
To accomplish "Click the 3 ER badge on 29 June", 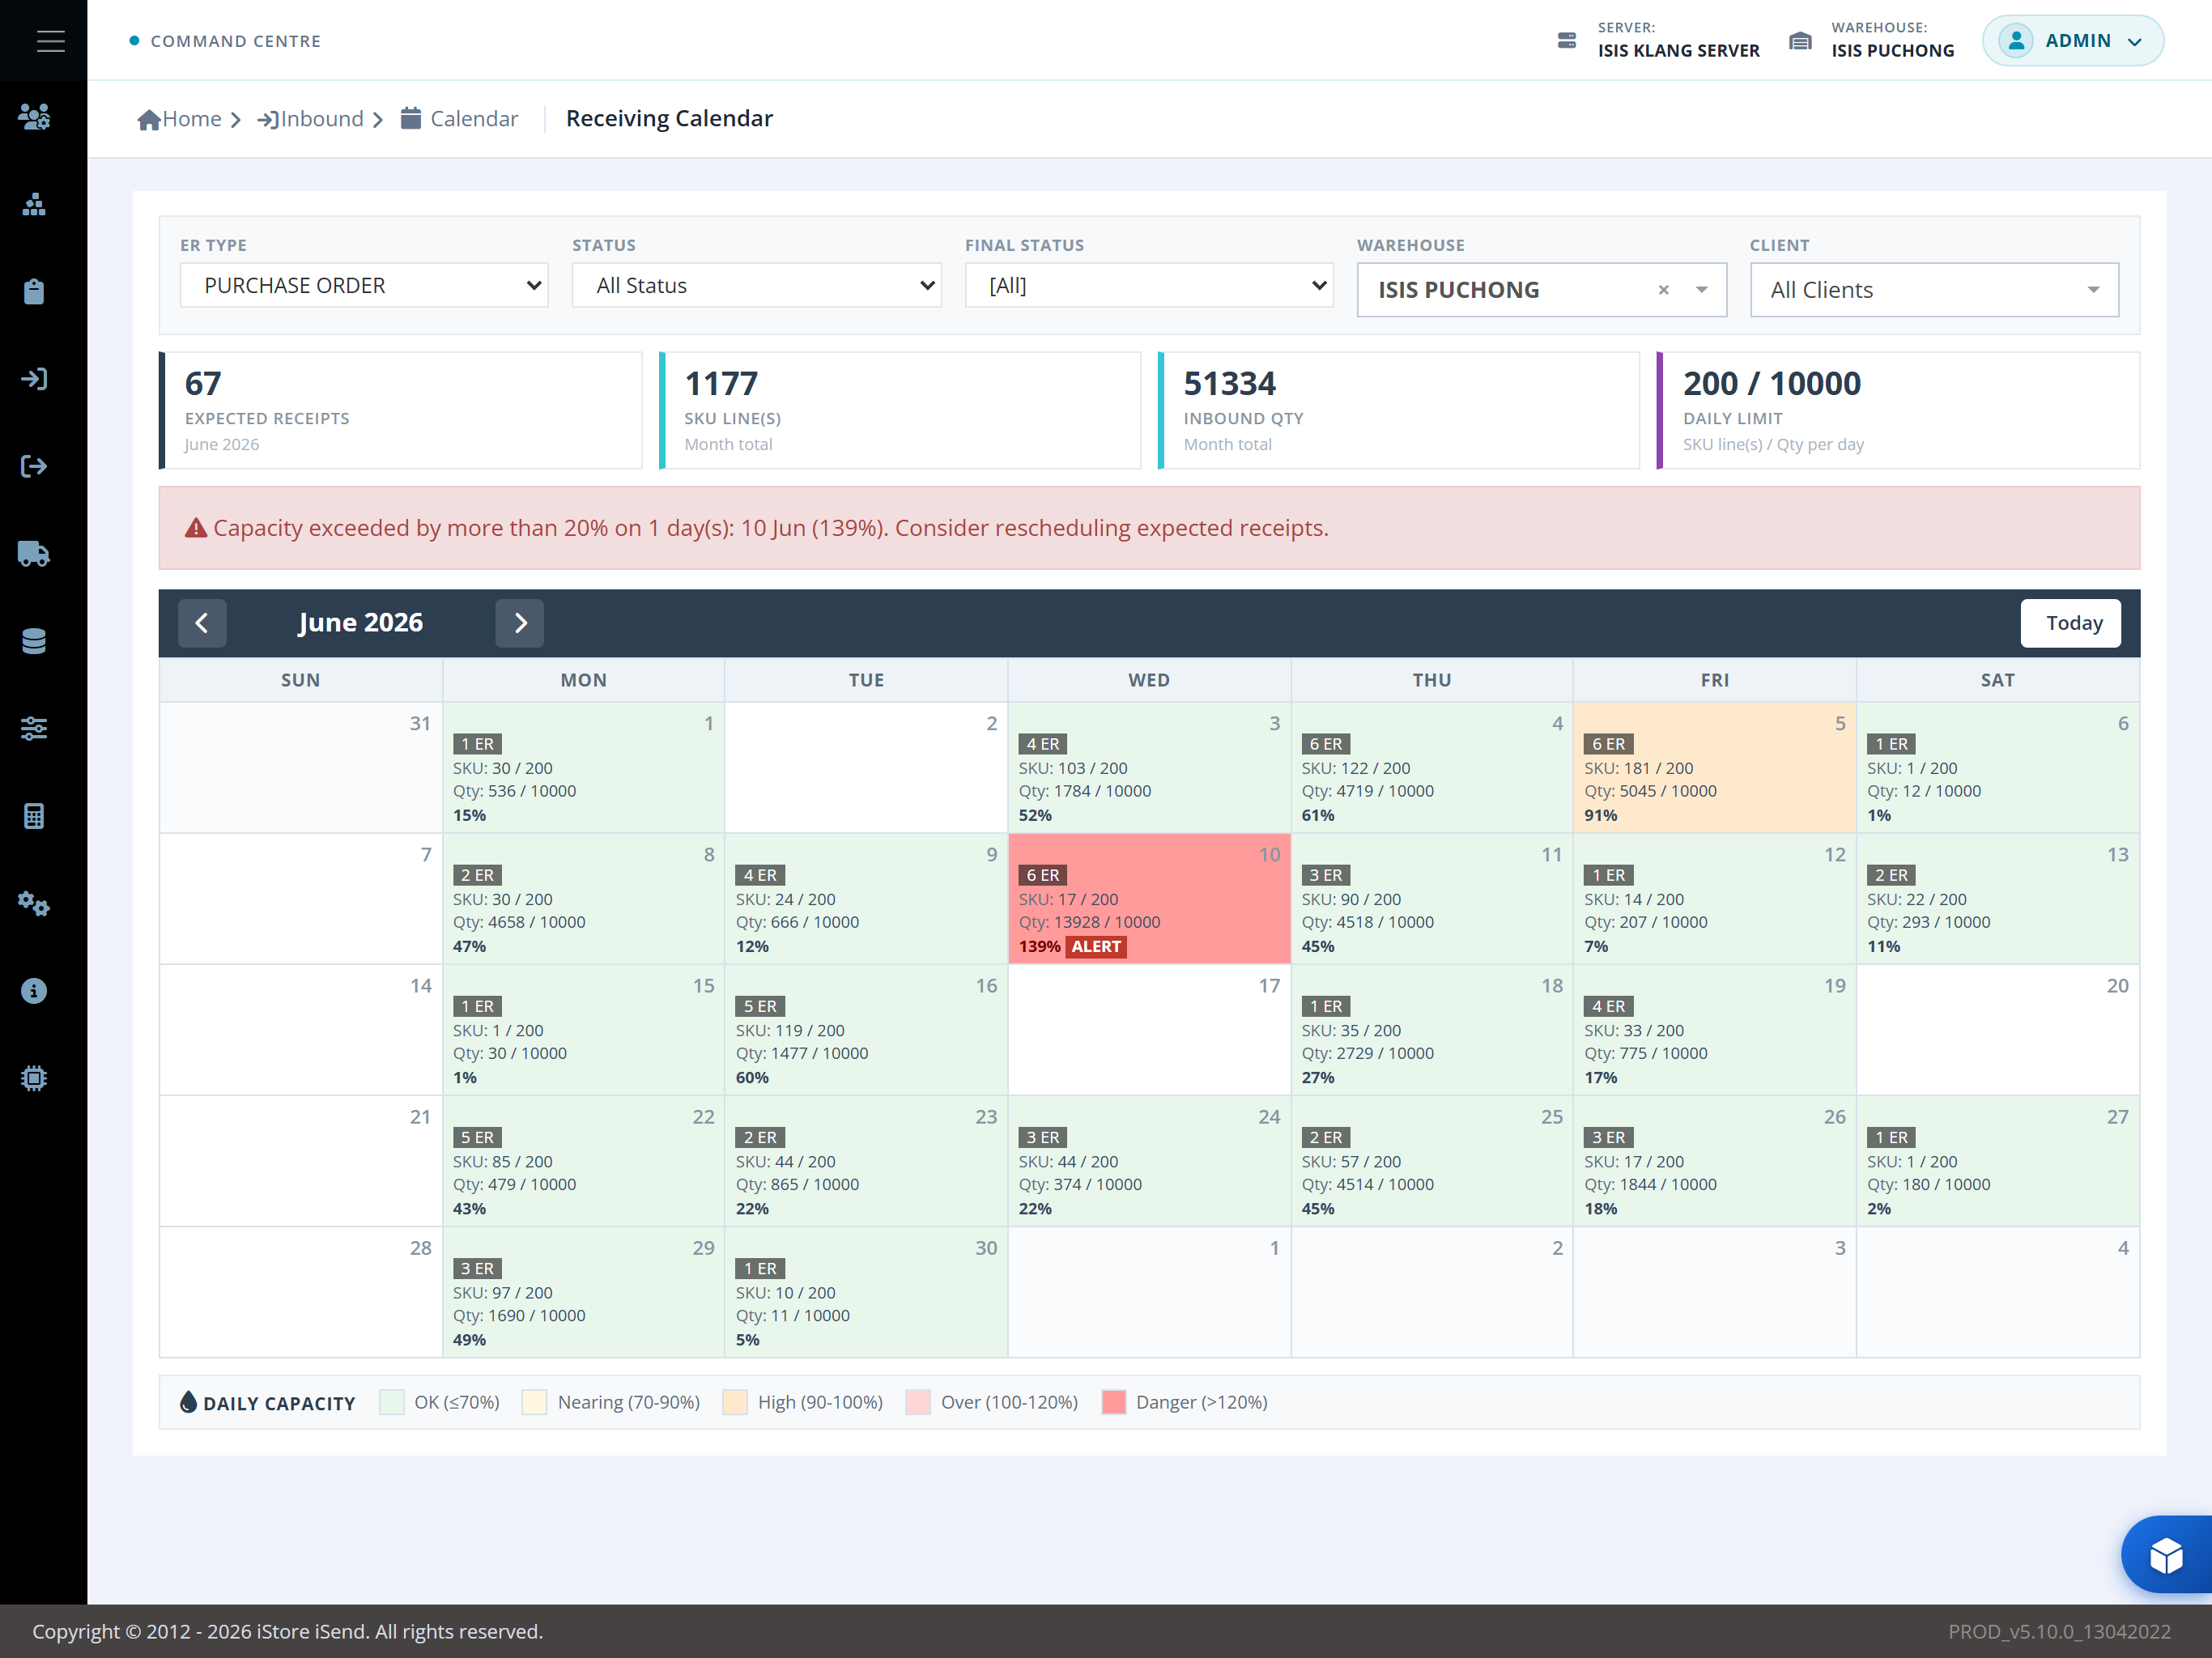I will pyautogui.click(x=477, y=1268).
